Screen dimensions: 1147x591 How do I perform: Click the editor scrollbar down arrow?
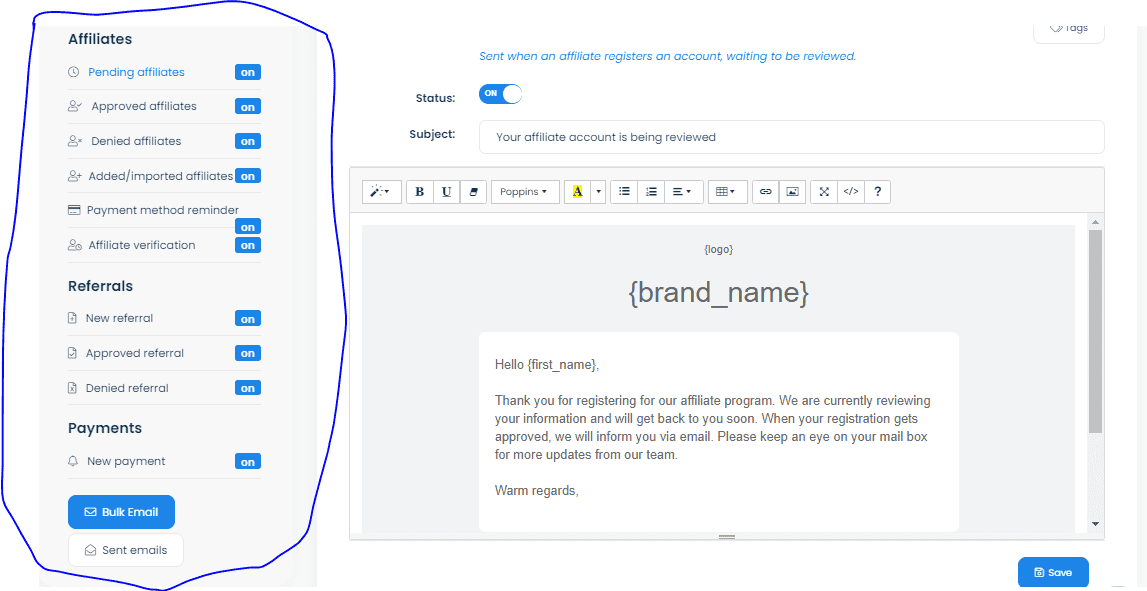1095,524
